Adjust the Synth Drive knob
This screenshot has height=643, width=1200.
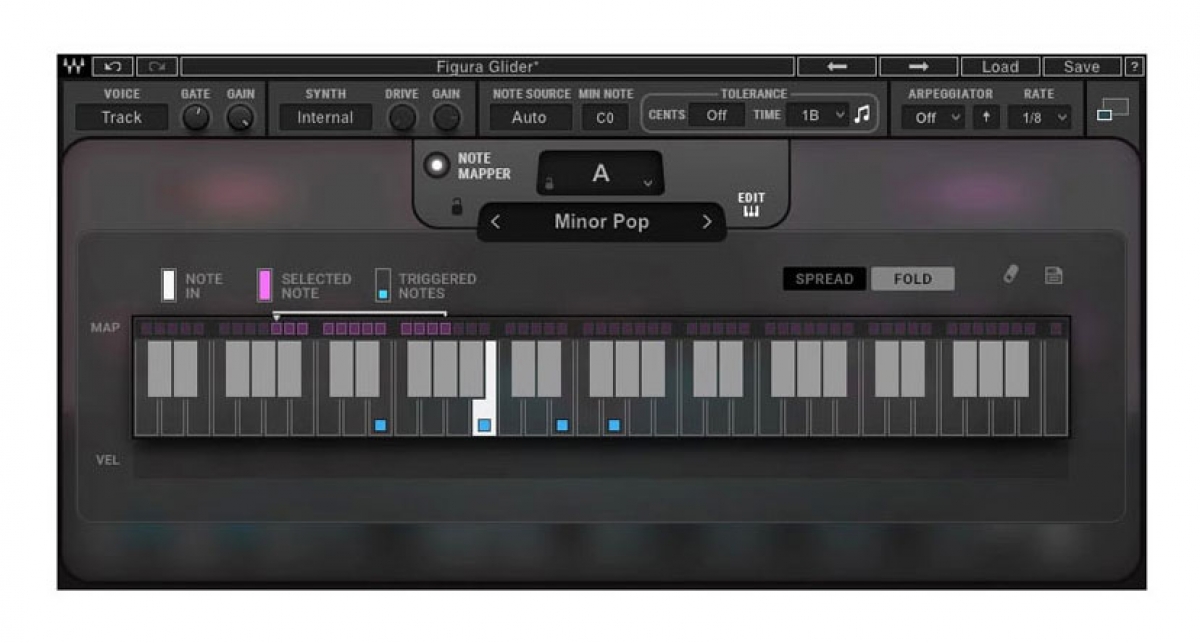pos(401,118)
